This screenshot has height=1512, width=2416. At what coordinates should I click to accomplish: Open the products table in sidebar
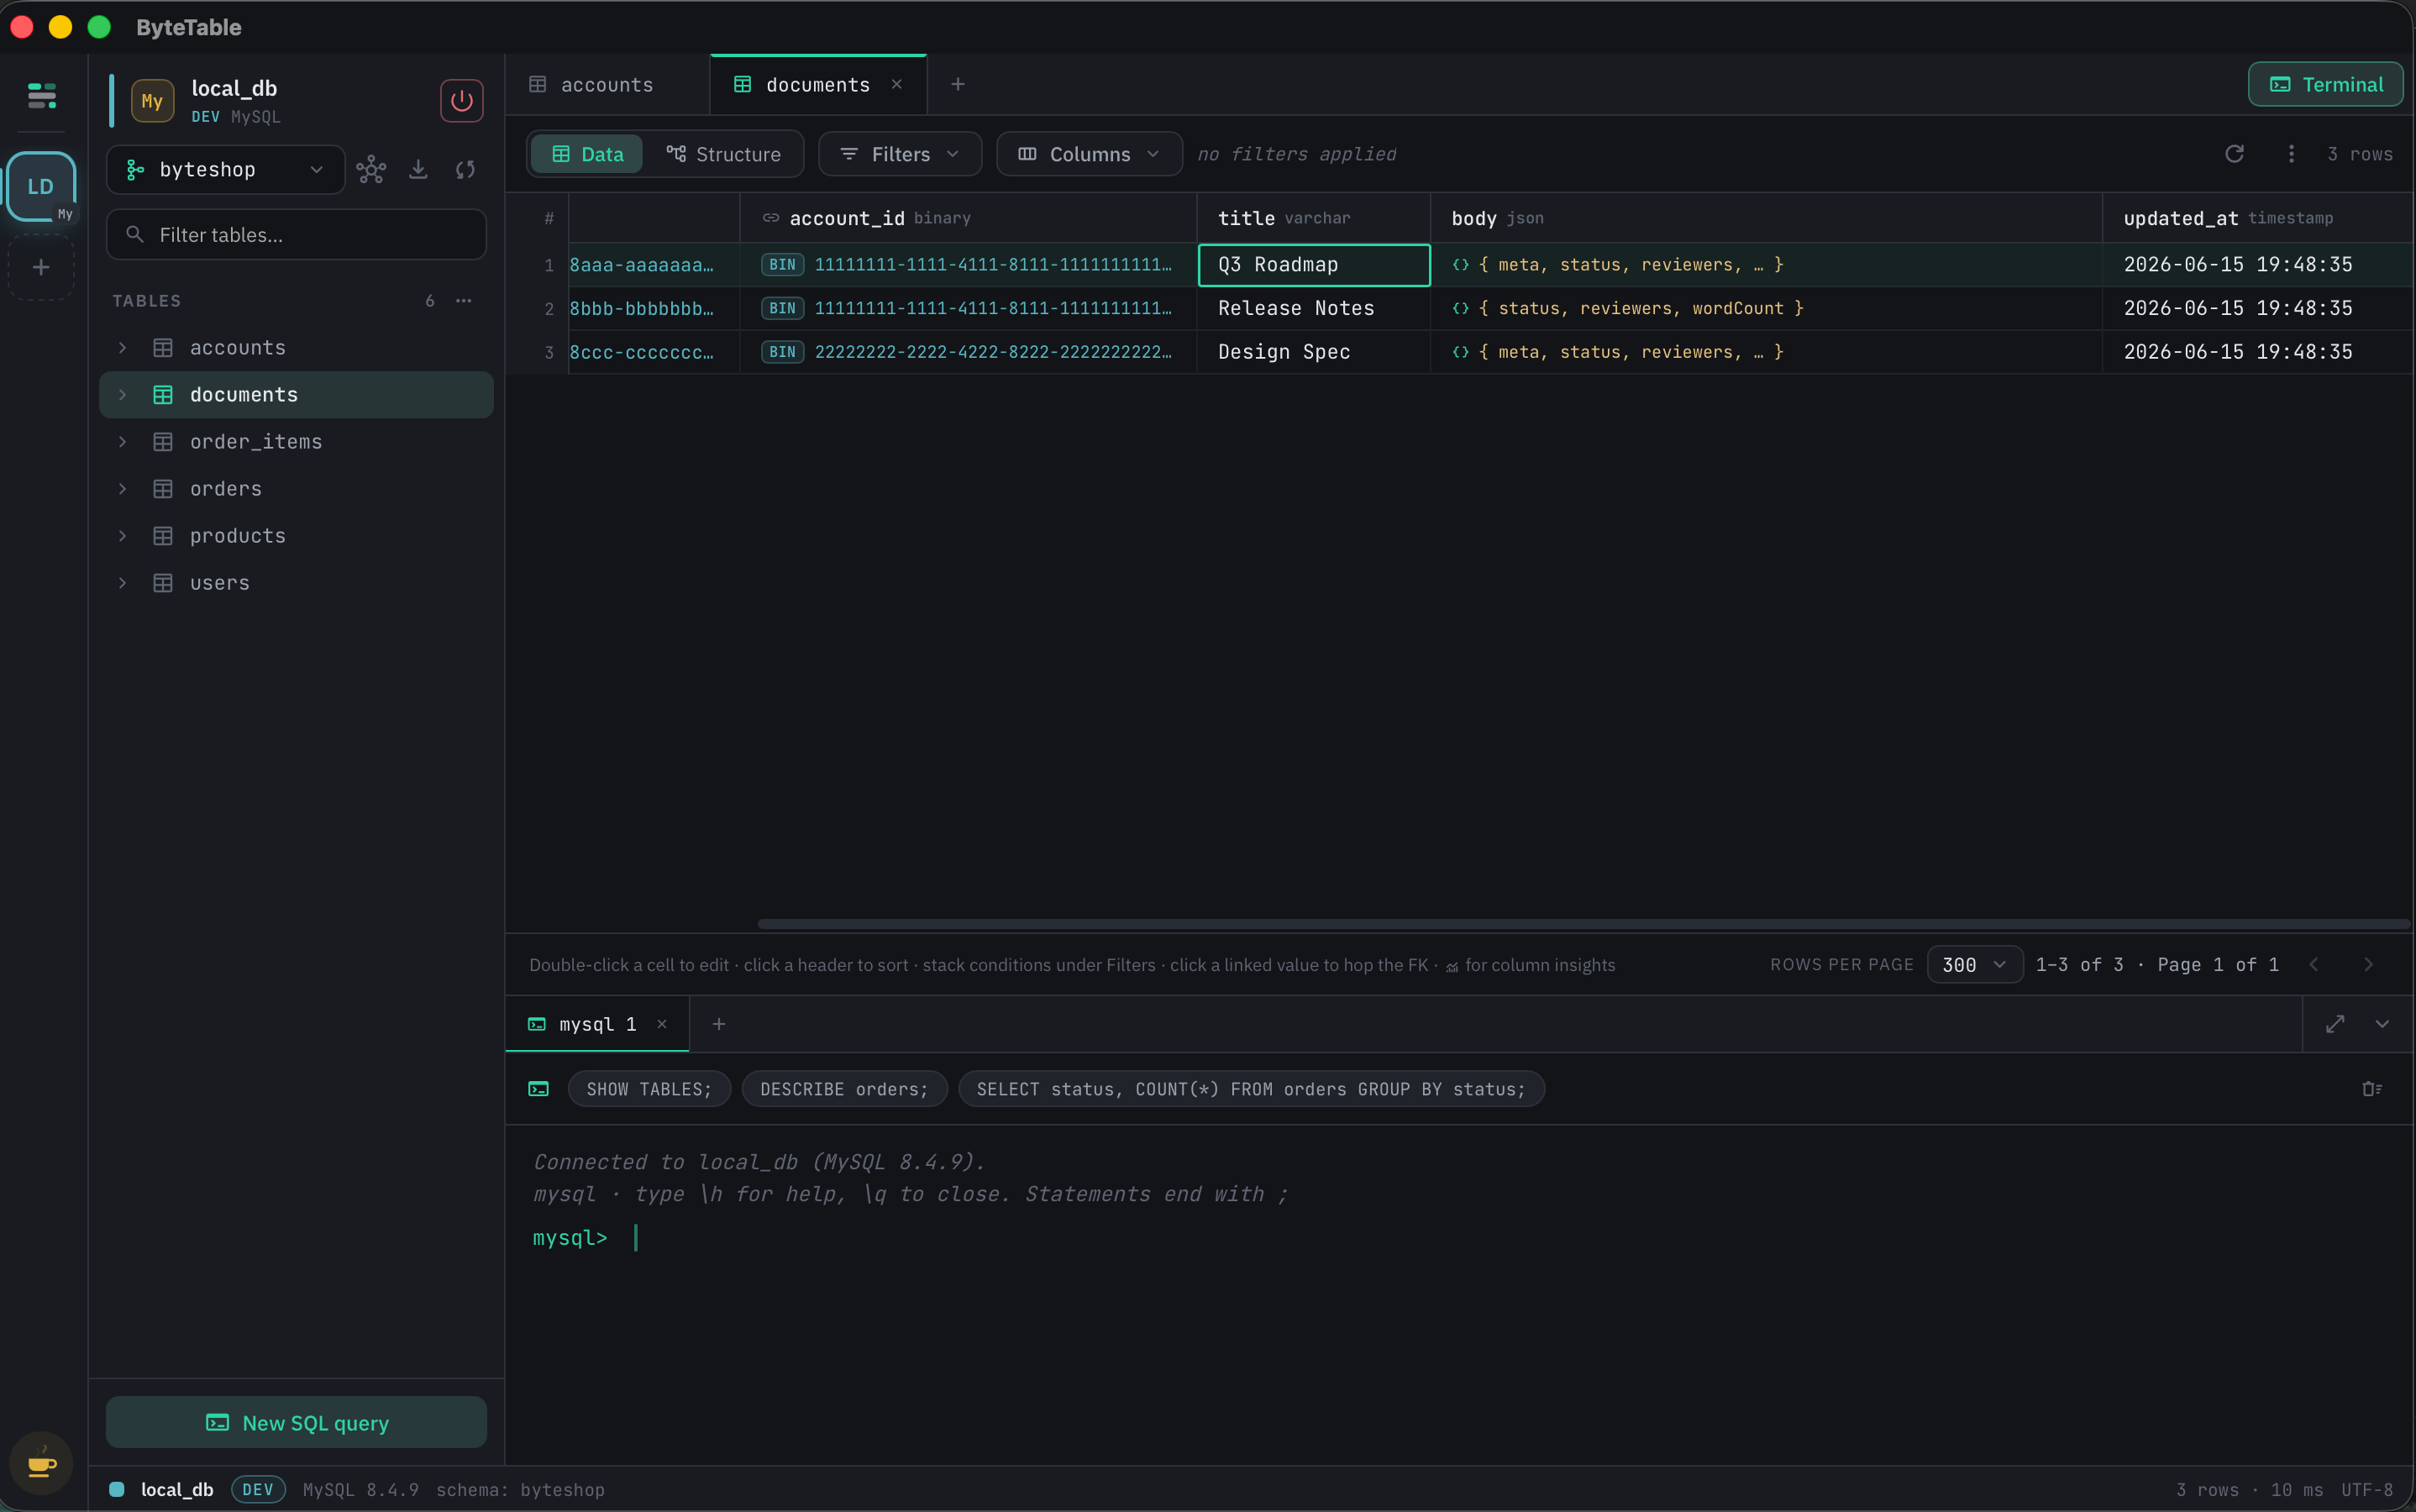(296, 536)
